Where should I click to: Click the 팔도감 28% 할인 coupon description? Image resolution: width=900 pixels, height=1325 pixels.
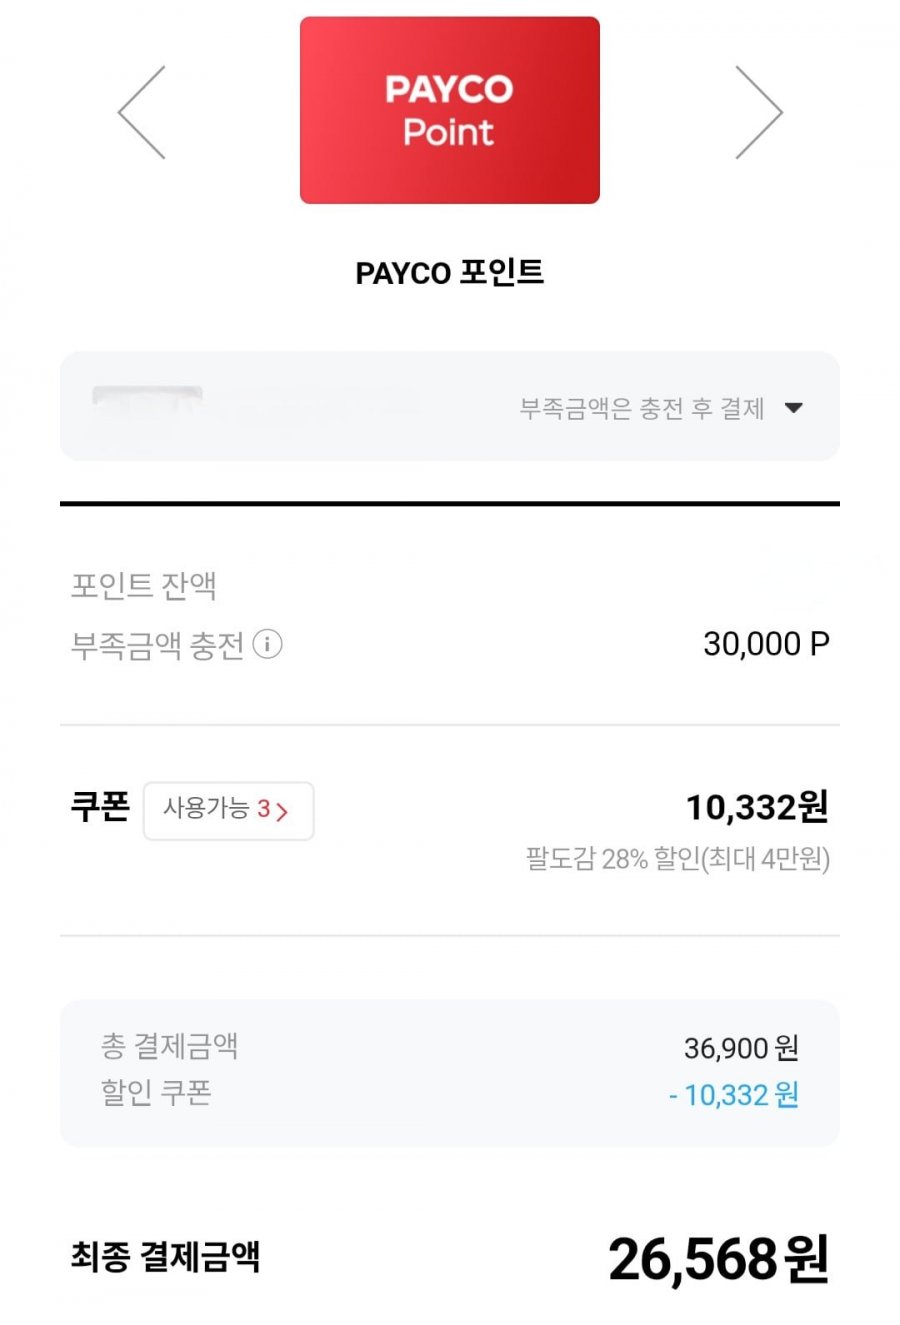click(x=678, y=859)
